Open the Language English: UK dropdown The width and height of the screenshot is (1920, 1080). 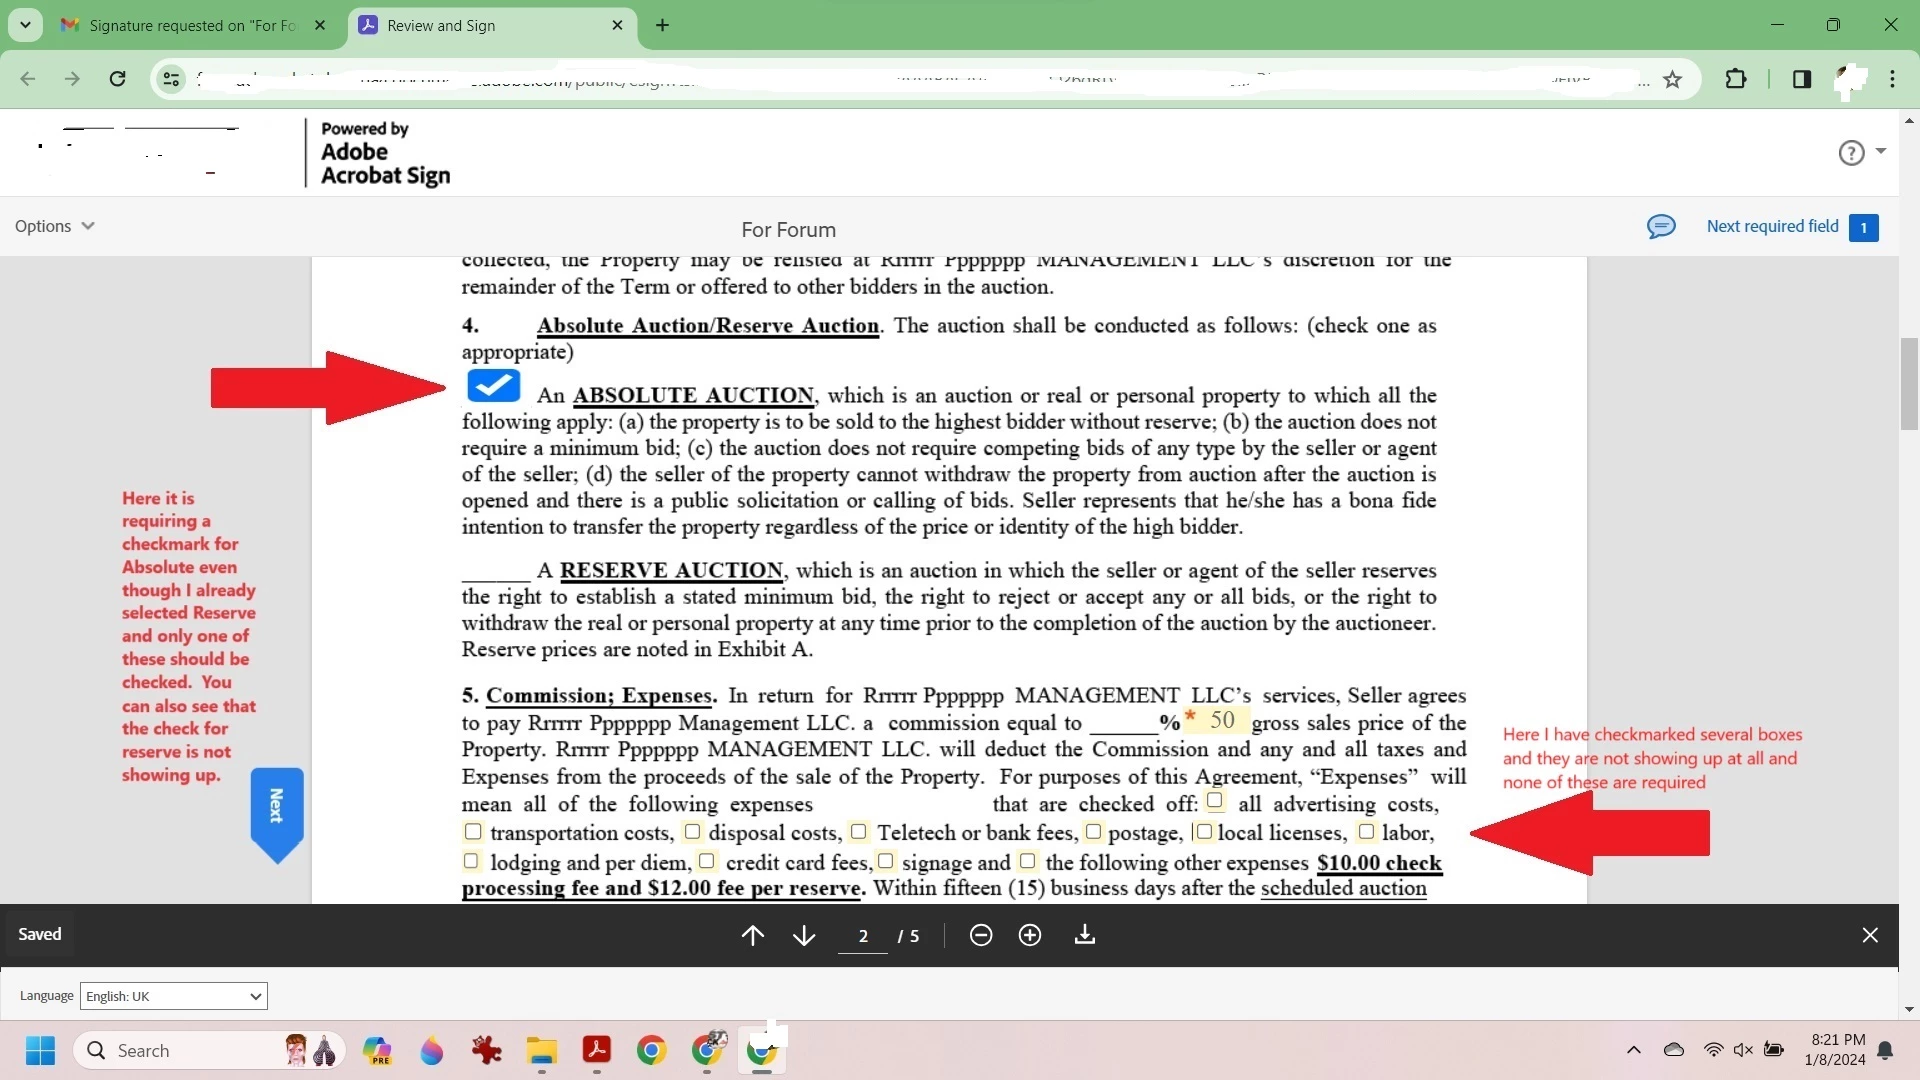point(173,996)
